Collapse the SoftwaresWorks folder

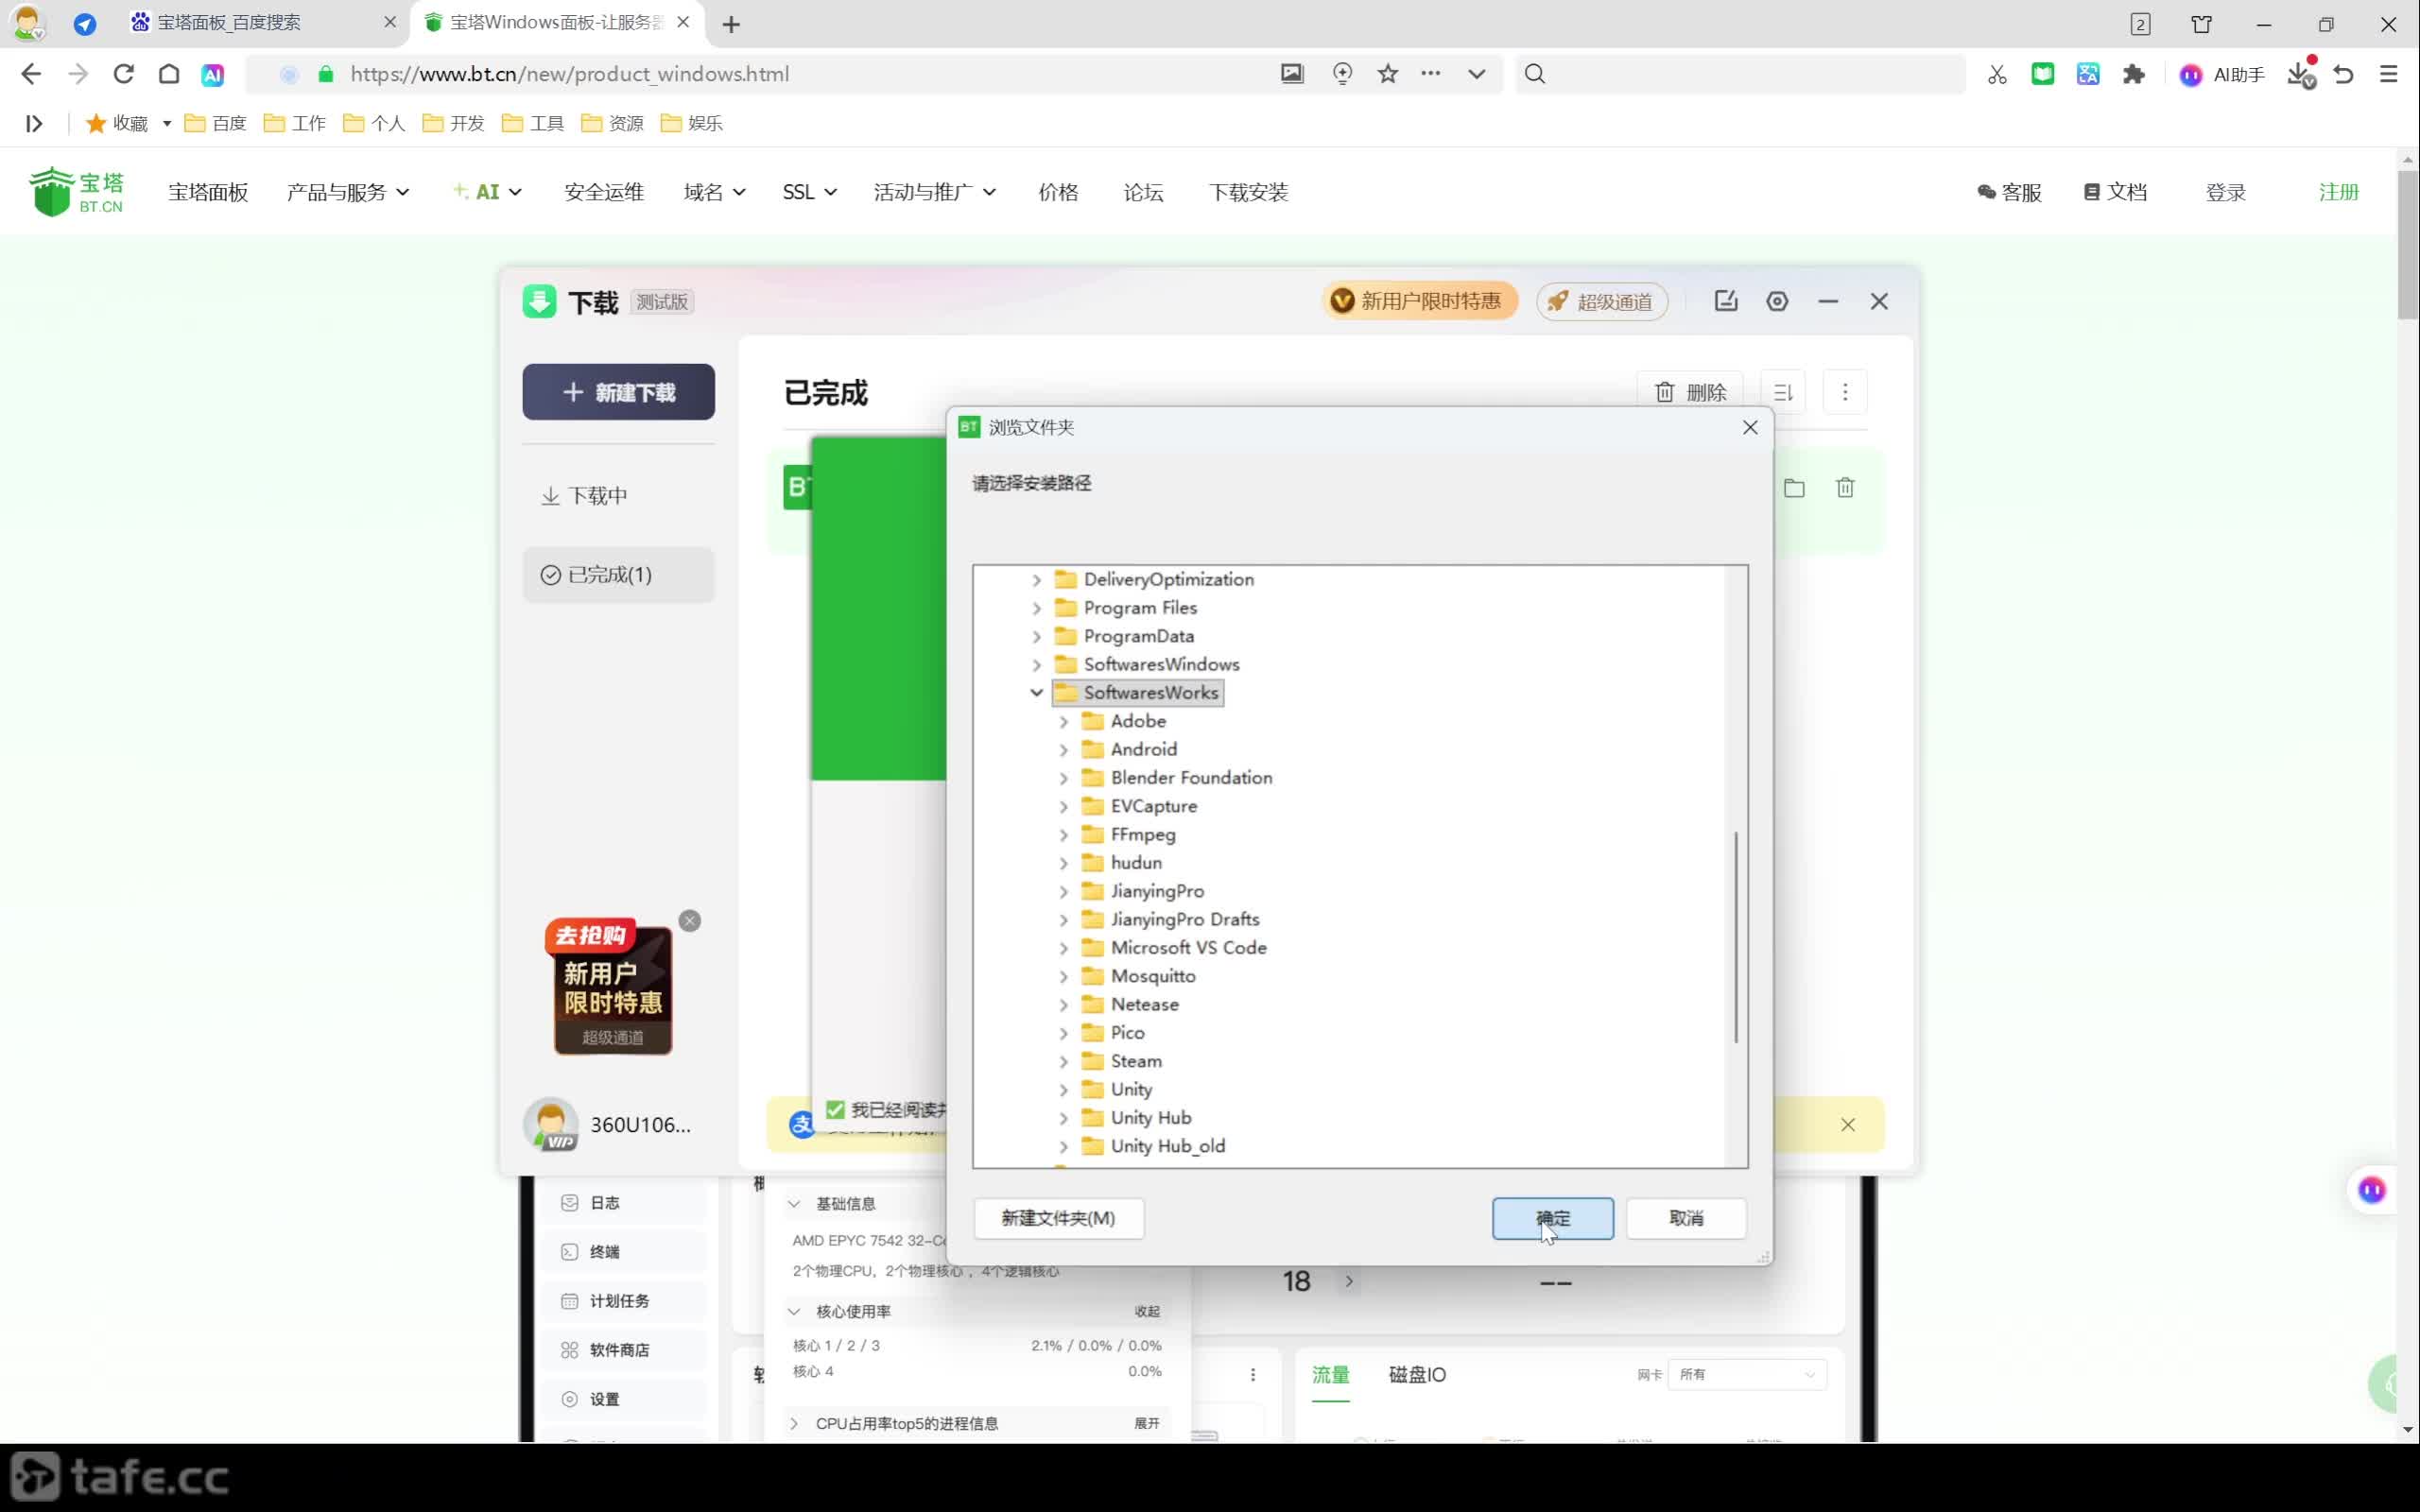coord(1037,692)
